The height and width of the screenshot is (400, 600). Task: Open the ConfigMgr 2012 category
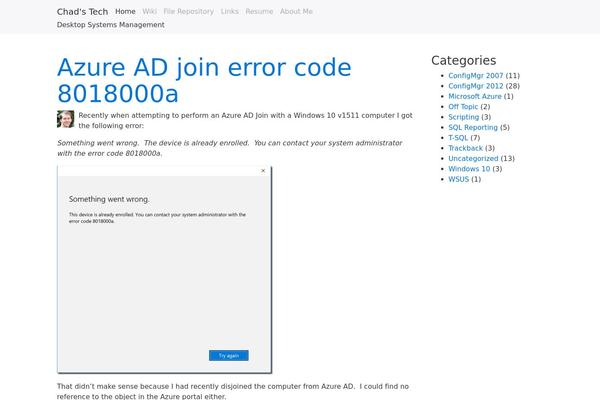(476, 86)
